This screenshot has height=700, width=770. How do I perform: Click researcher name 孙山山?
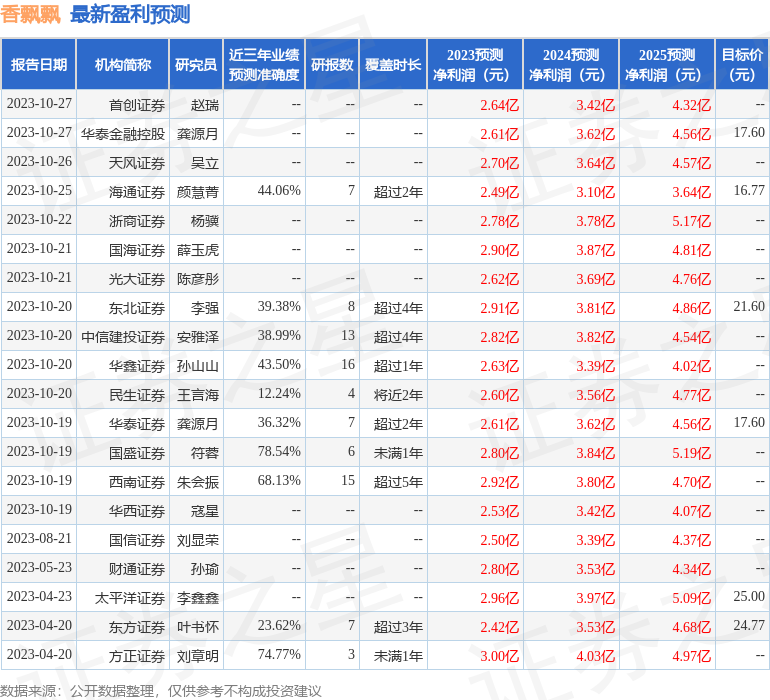point(198,366)
